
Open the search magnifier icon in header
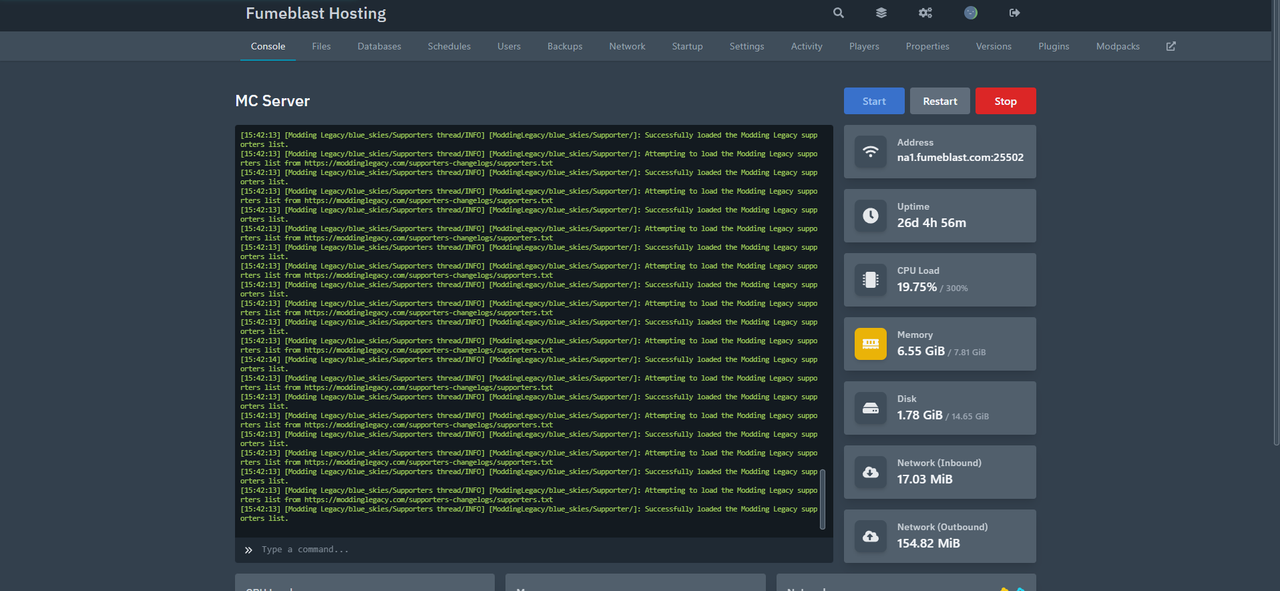coord(838,13)
